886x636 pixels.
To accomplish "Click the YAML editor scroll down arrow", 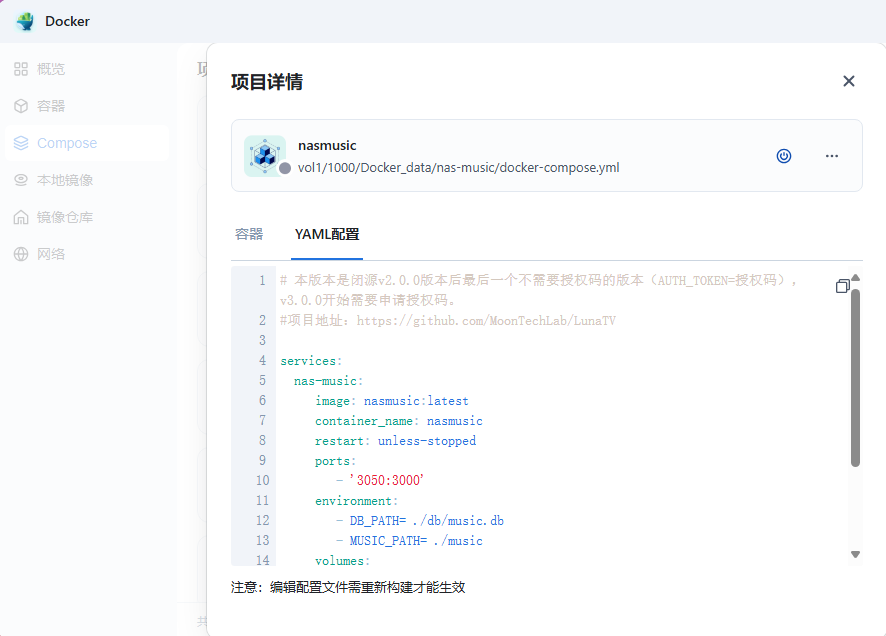I will click(855, 554).
